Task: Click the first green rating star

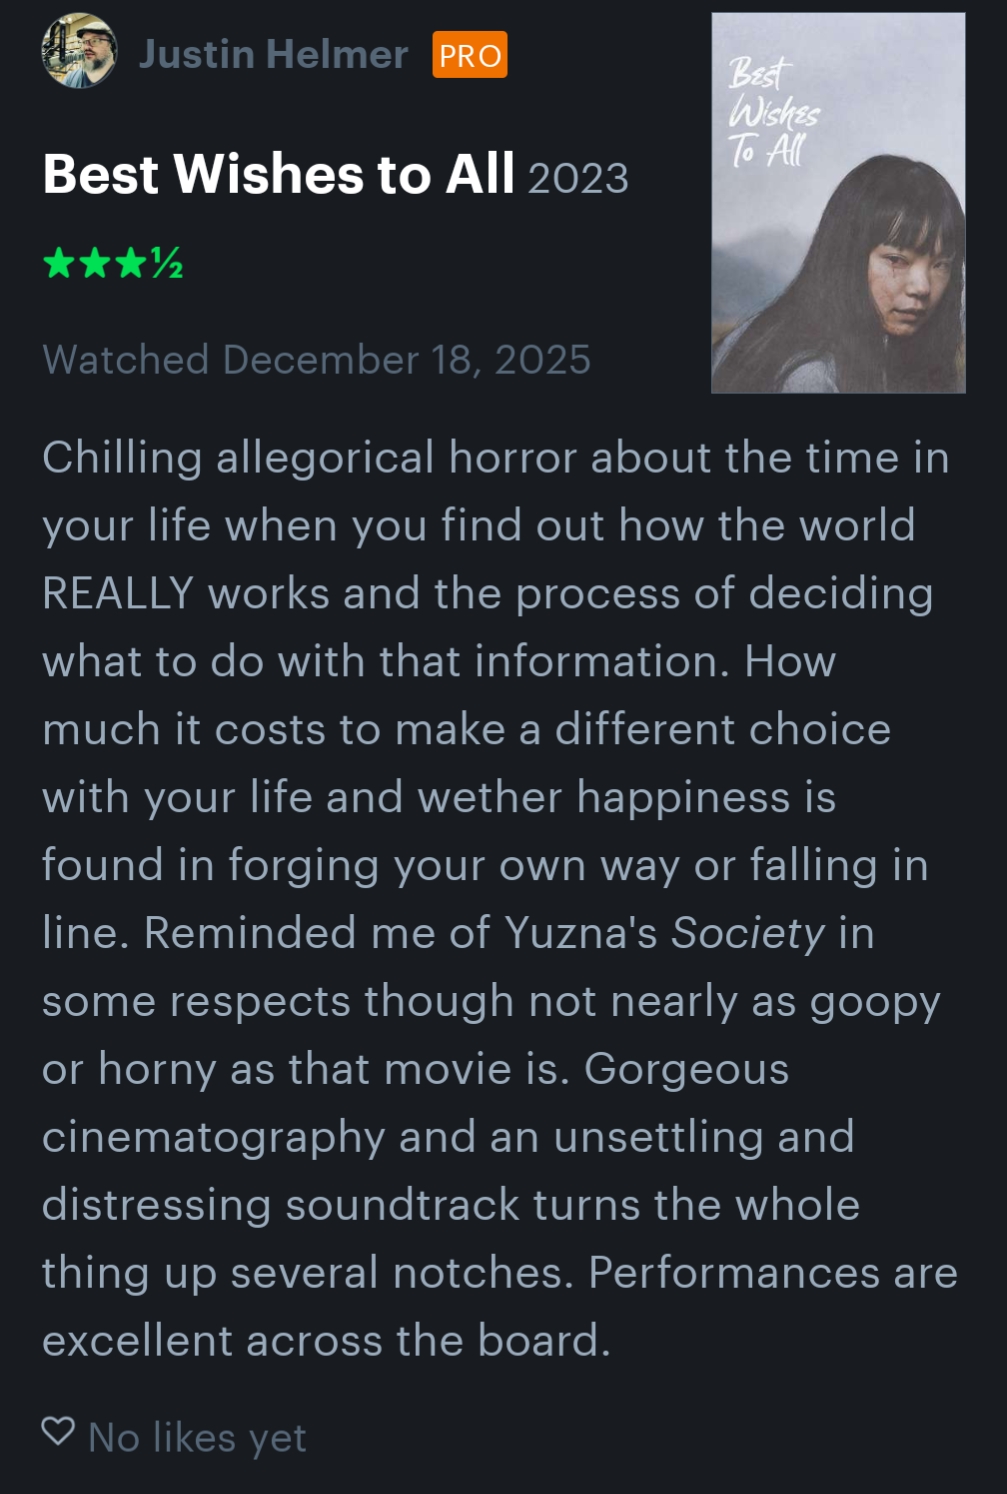Action: point(59,264)
